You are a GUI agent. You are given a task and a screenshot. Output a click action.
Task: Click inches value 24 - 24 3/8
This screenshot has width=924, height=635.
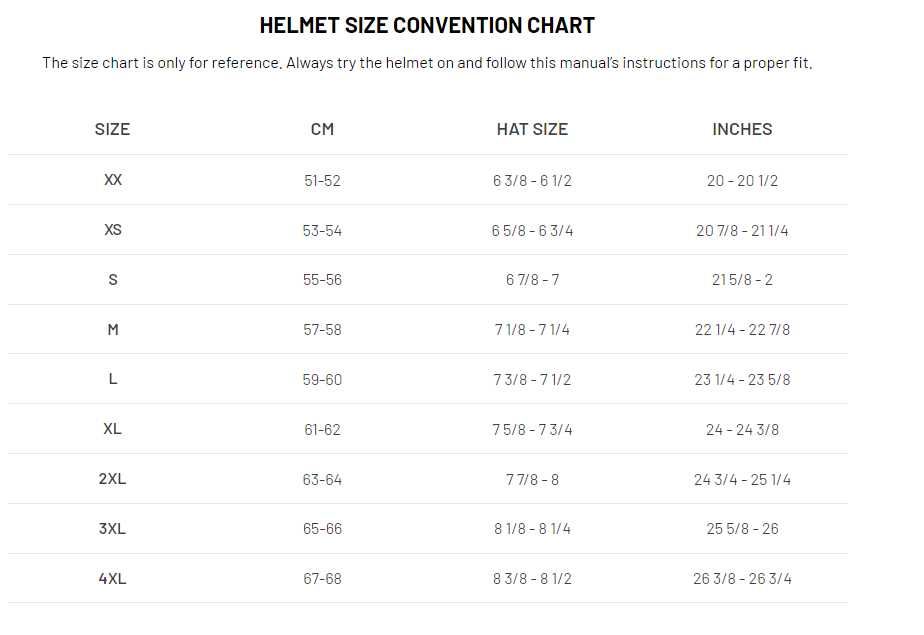click(742, 430)
